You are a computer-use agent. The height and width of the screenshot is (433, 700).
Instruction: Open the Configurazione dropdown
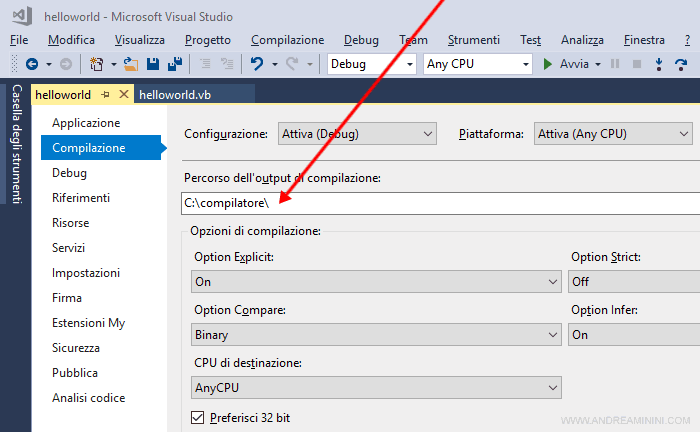click(x=356, y=133)
